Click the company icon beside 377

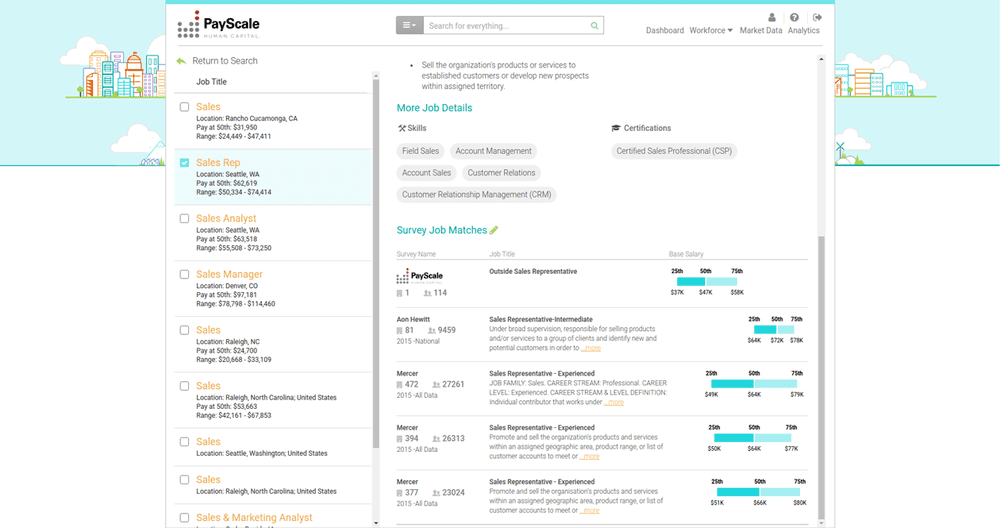[399, 494]
